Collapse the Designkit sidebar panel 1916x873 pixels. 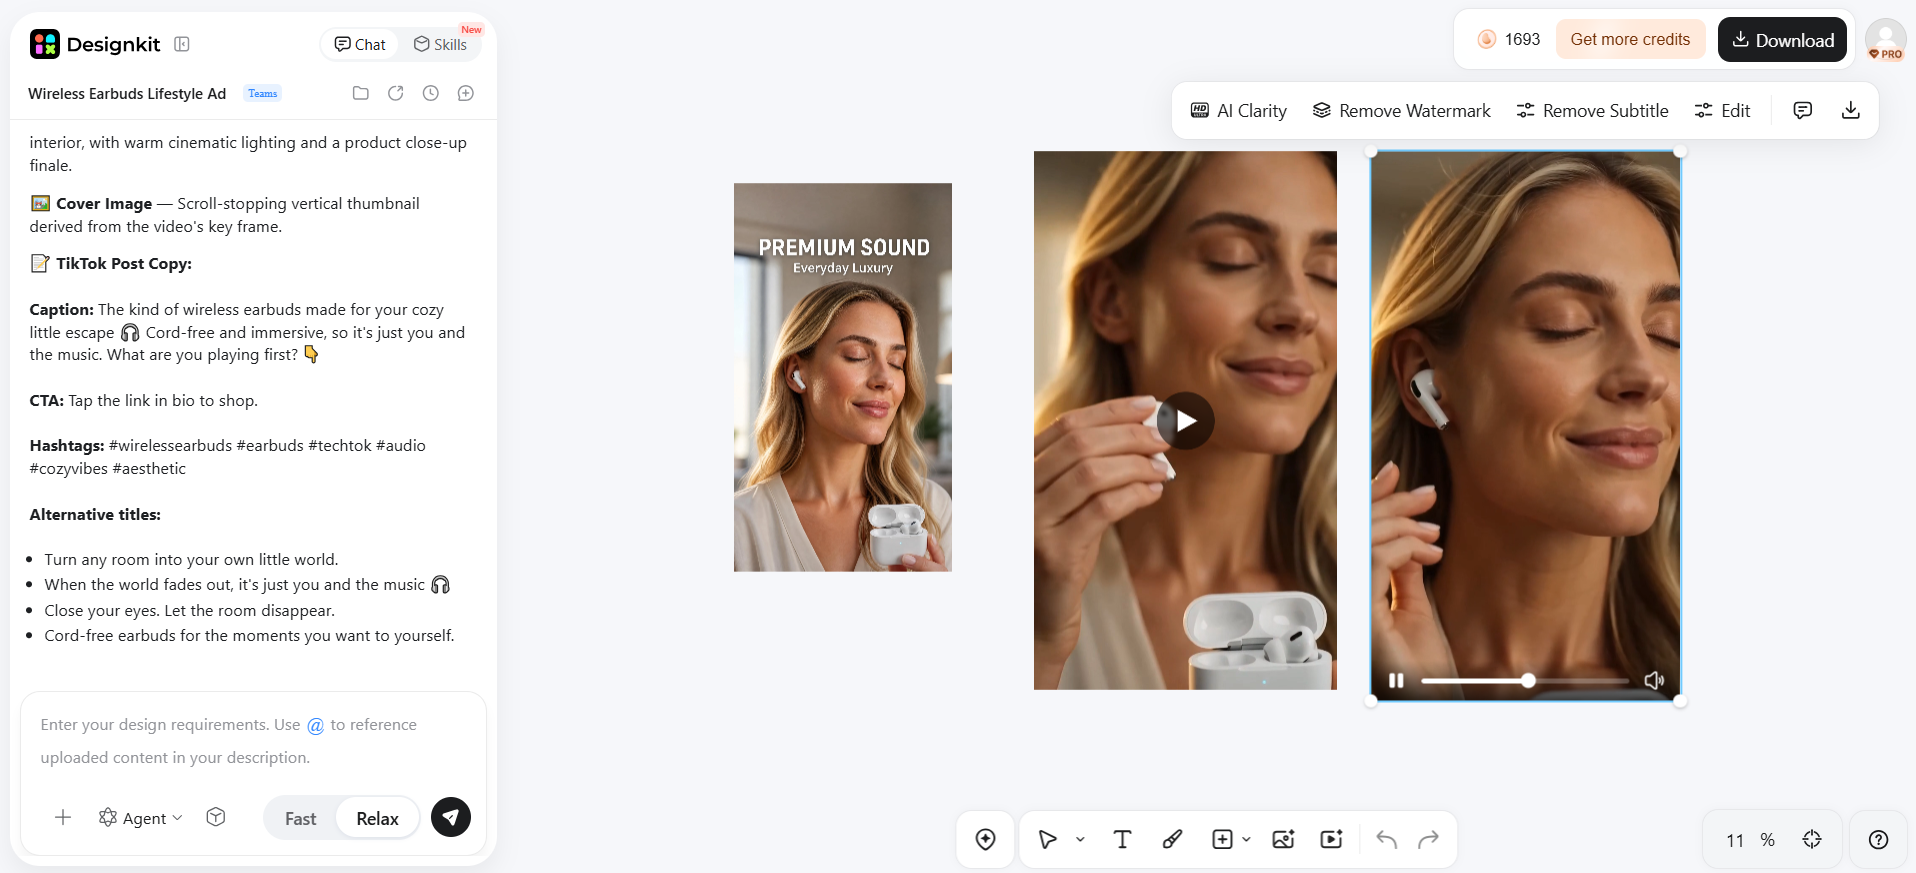182,44
